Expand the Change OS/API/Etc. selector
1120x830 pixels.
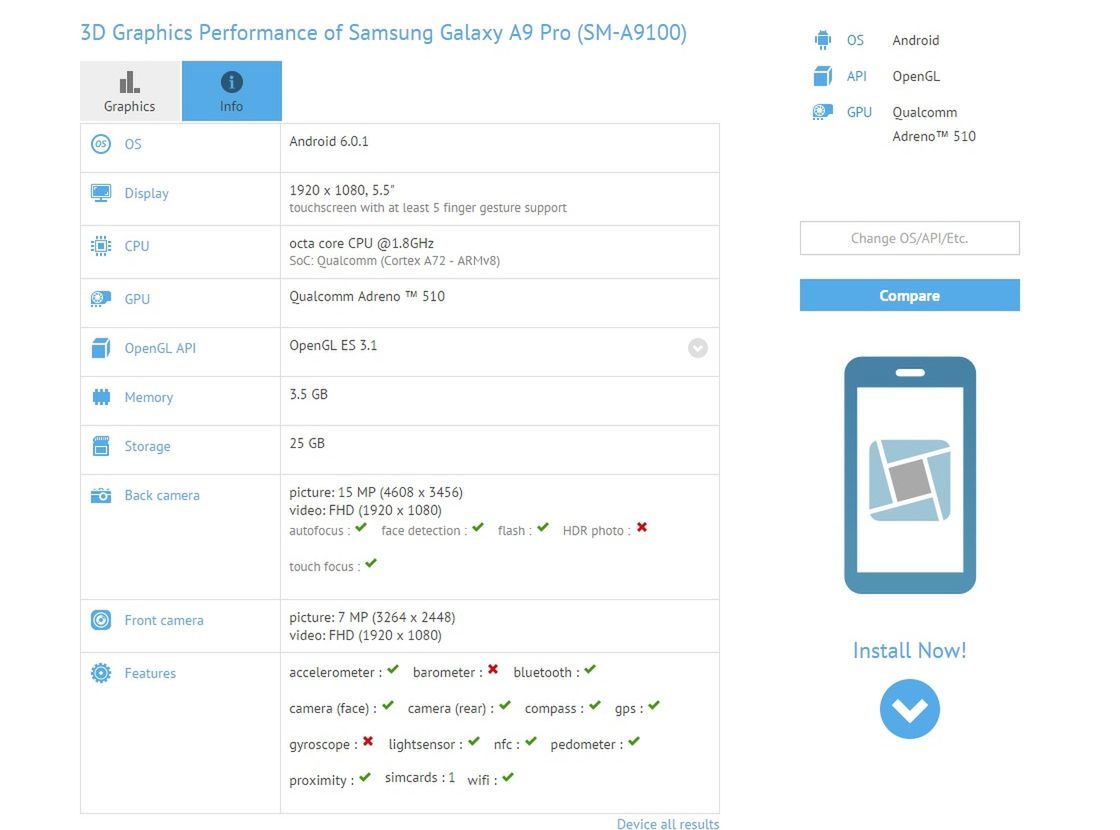click(908, 238)
